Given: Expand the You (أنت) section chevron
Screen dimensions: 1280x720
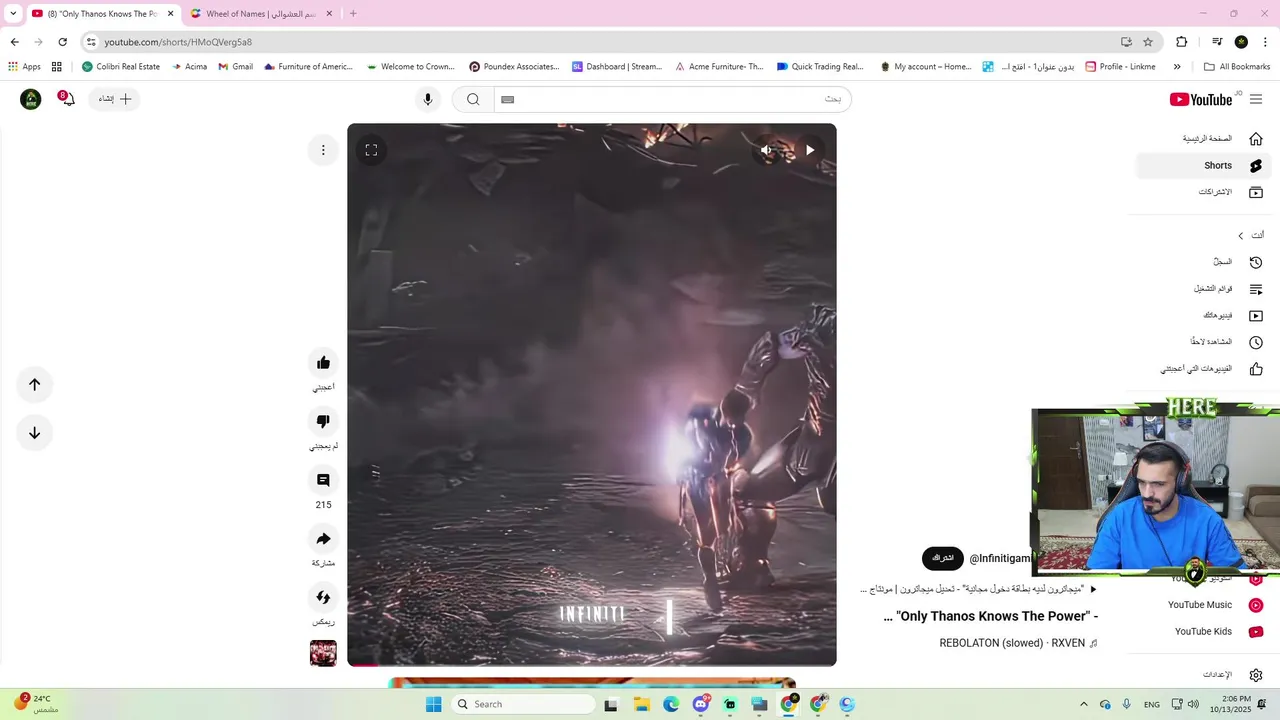Looking at the screenshot, I should pos(1241,236).
